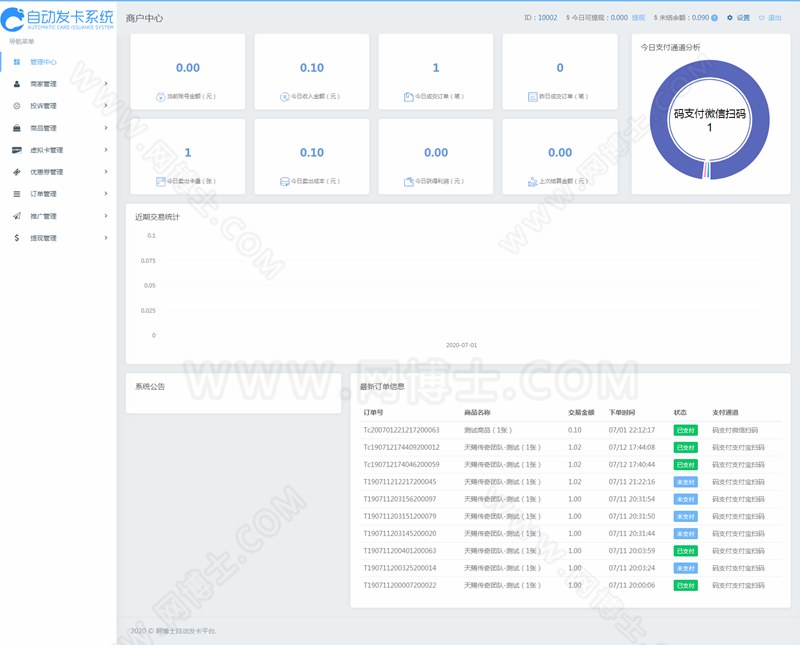Expand the 投诉管理 submenu chevron

coord(106,106)
